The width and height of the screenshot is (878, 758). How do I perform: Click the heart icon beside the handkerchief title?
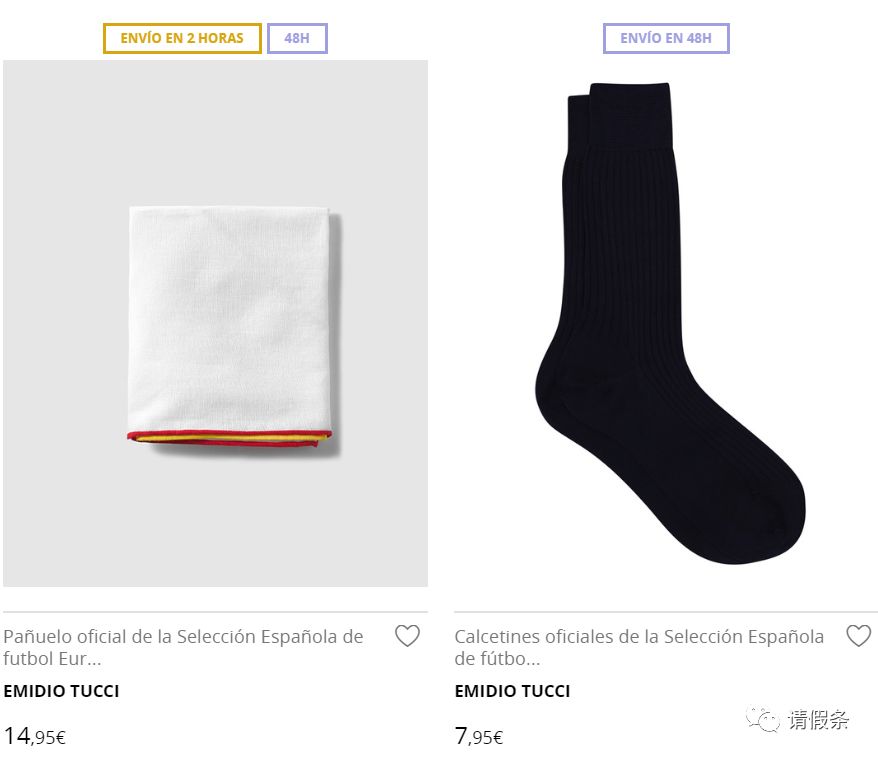tap(408, 636)
